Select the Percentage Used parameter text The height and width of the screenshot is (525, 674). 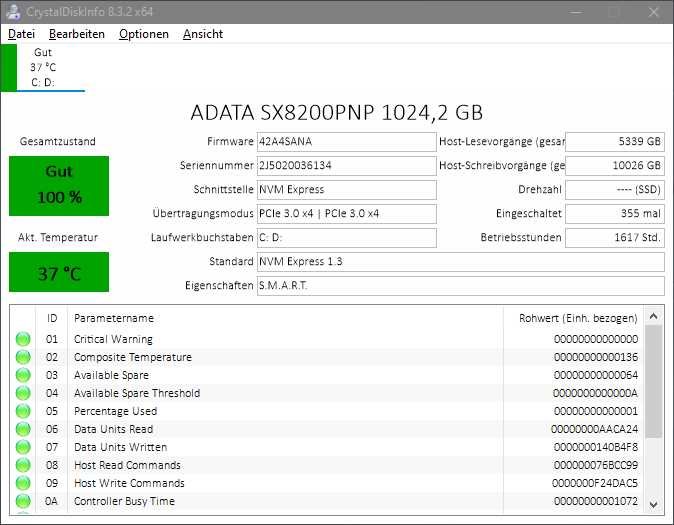click(x=115, y=411)
